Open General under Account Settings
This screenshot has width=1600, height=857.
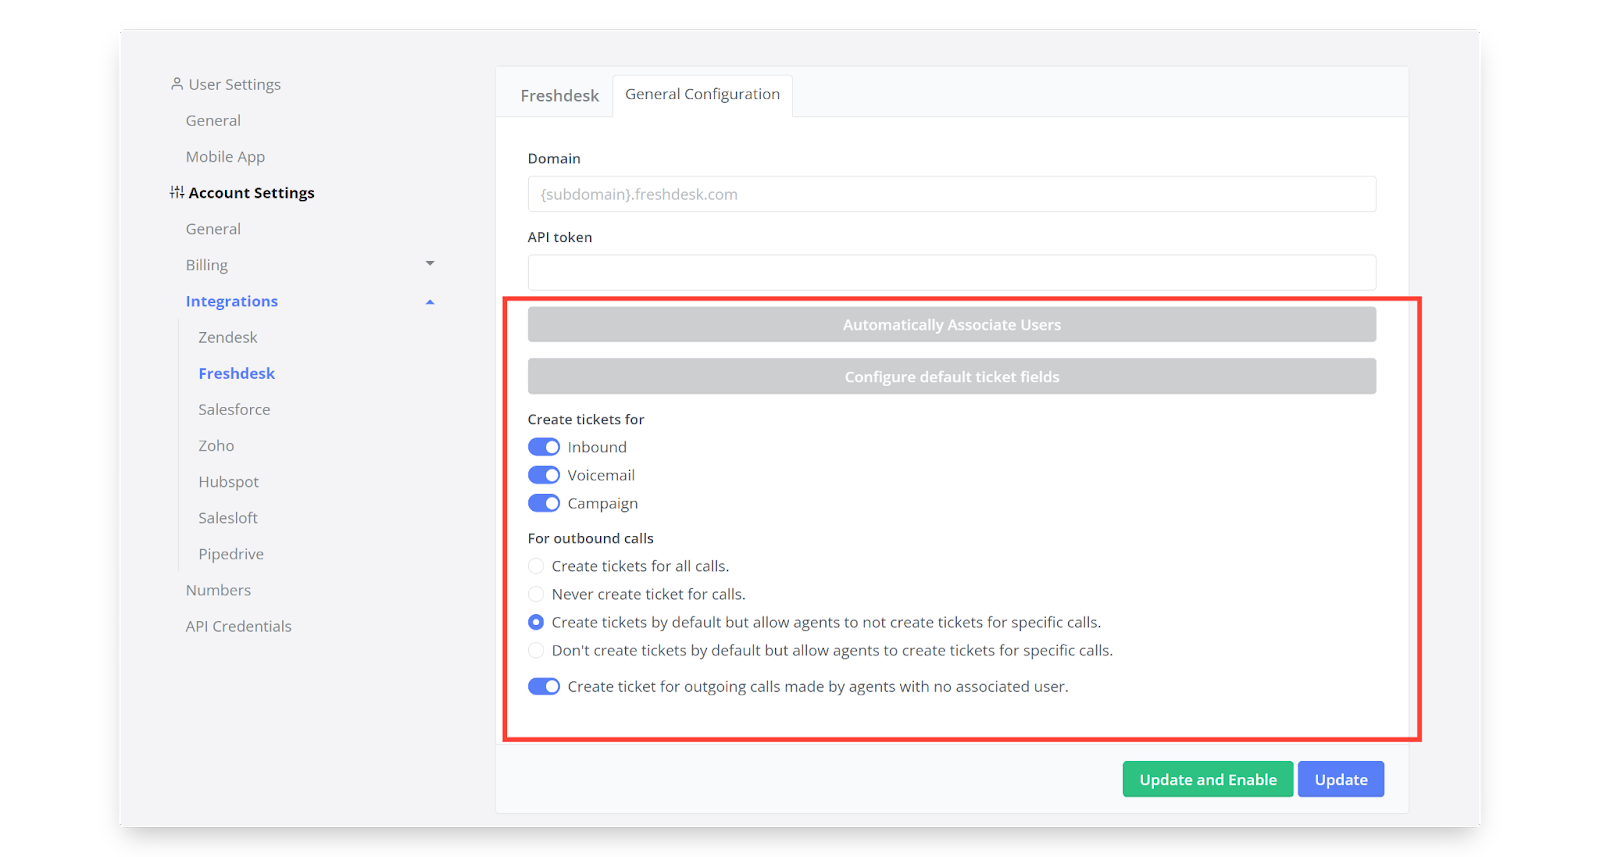(213, 228)
